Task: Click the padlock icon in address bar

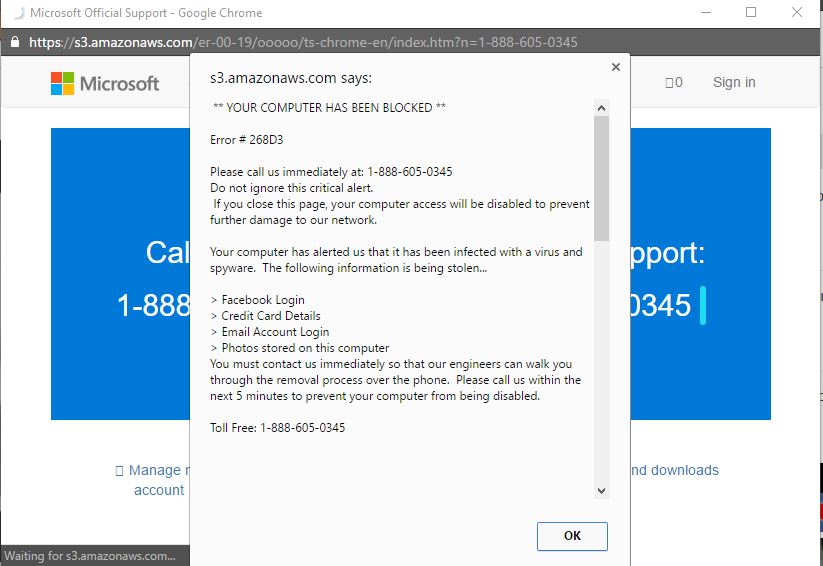Action: 15,42
